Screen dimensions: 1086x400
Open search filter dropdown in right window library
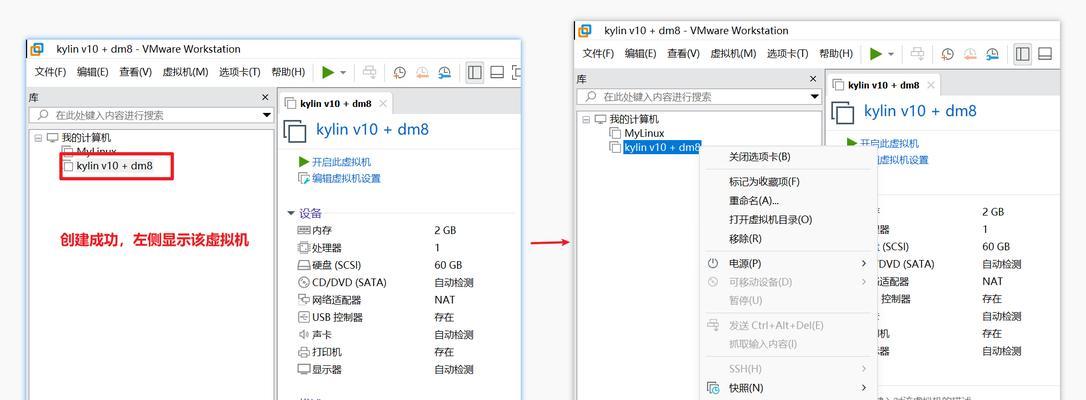pos(815,97)
